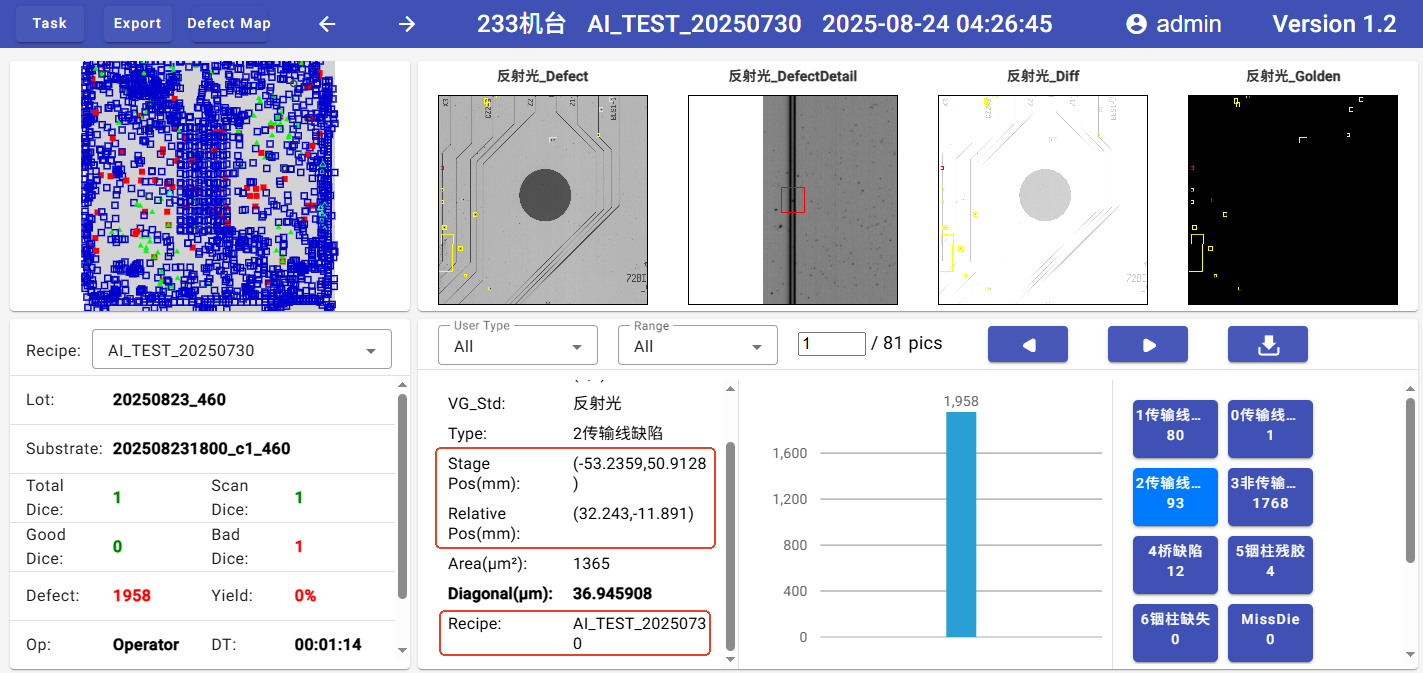Select the 4桥缺陷 defect category

[1175, 561]
